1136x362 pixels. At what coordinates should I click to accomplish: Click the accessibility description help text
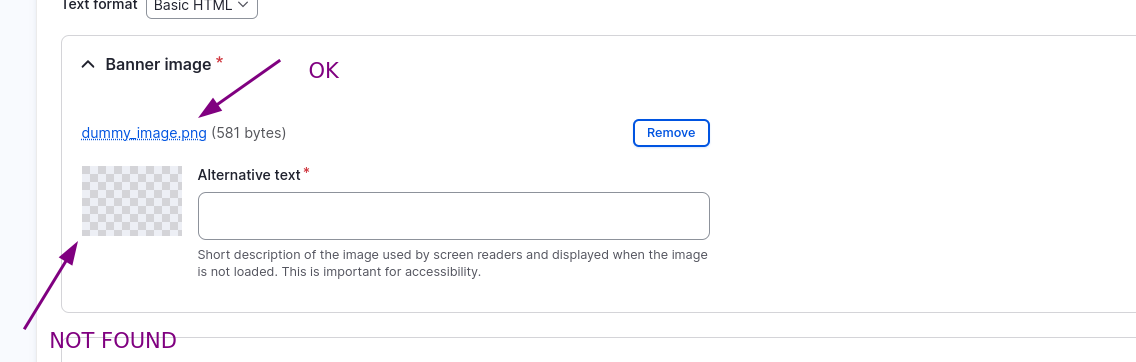pyautogui.click(x=452, y=264)
